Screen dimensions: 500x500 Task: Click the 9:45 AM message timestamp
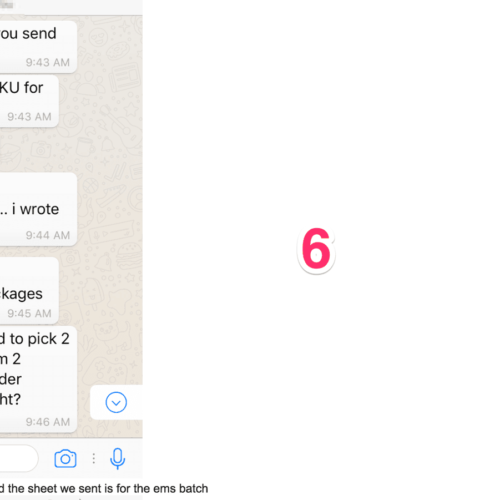pos(29,313)
